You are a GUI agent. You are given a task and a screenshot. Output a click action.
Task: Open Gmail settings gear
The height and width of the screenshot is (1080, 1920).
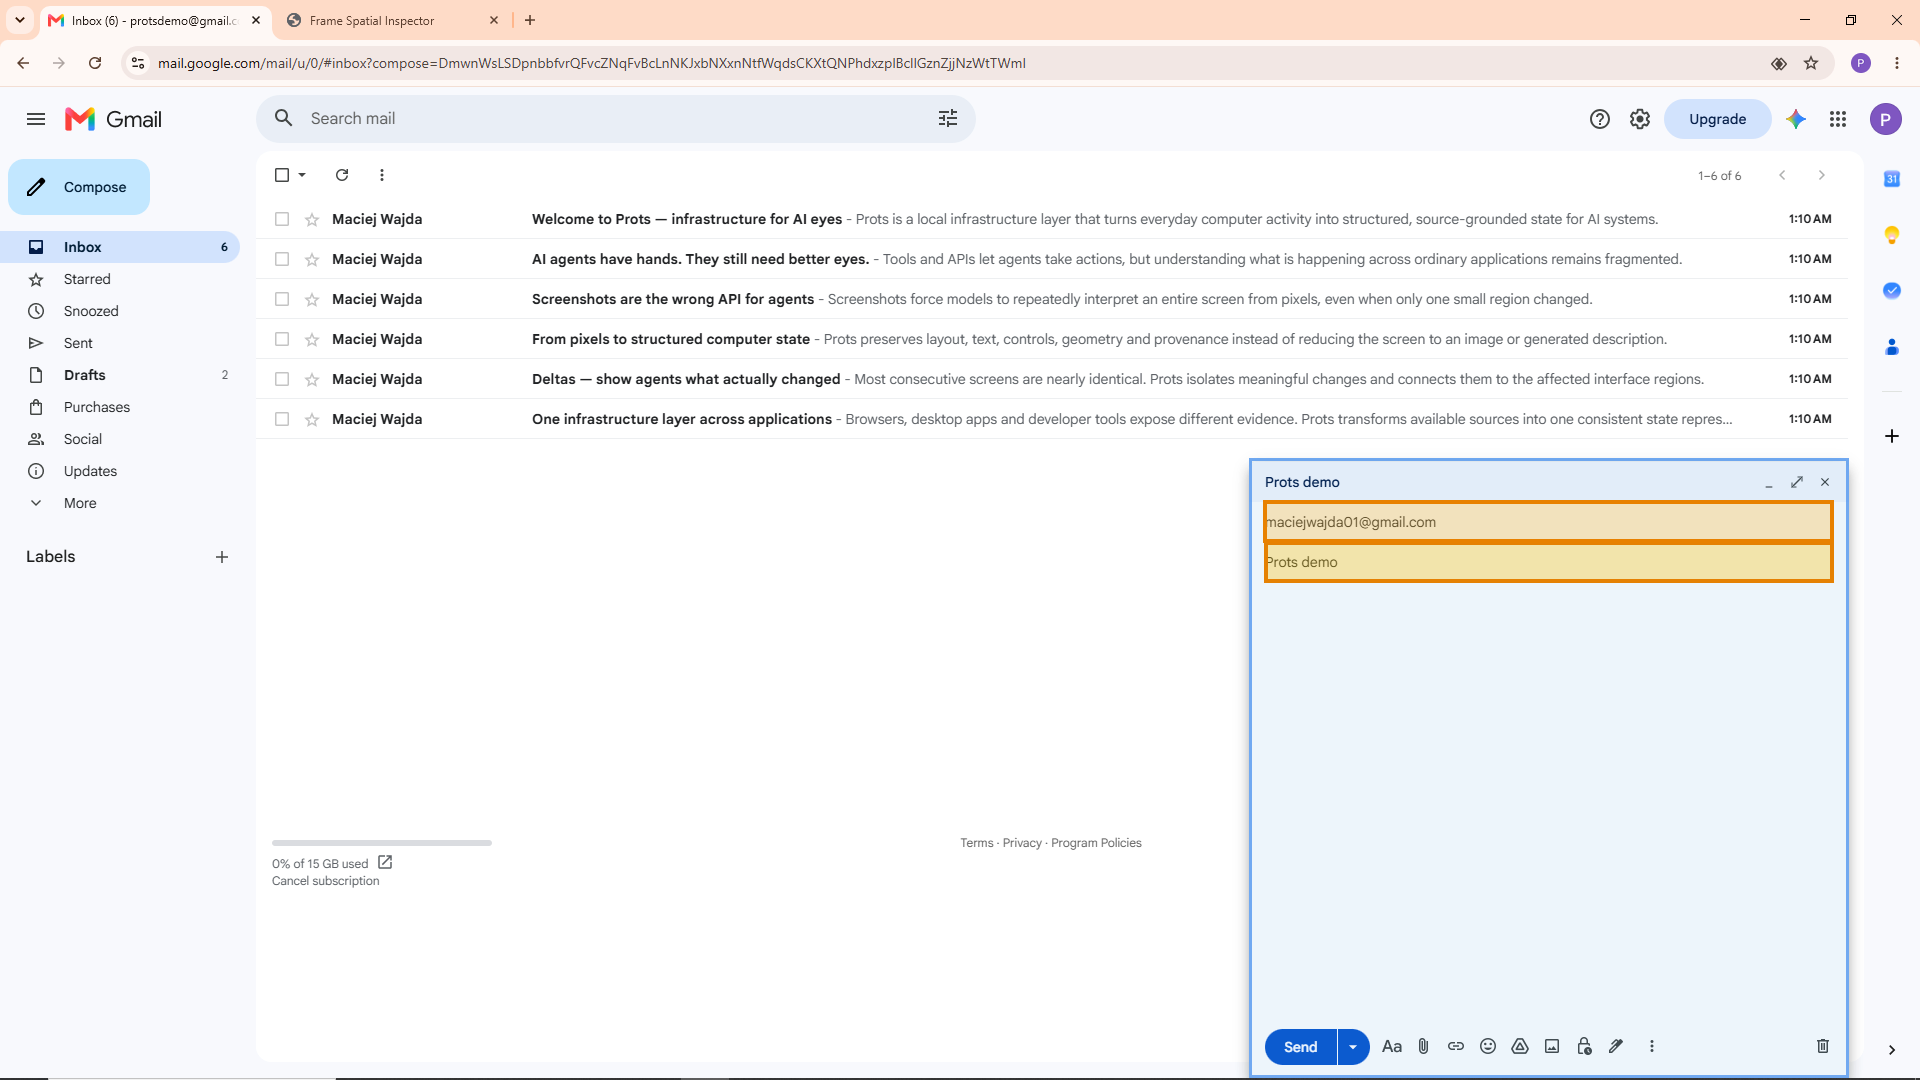[1640, 119]
